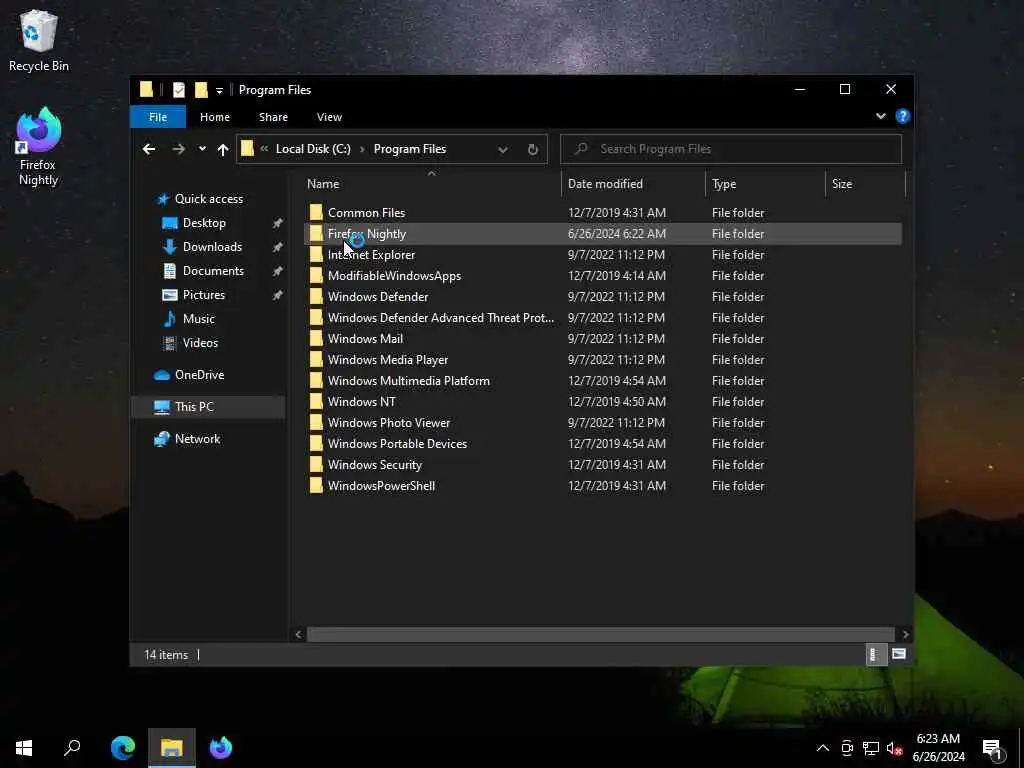Select Quick access in navigation pane
Screen dimensions: 1024x768
(x=208, y=199)
